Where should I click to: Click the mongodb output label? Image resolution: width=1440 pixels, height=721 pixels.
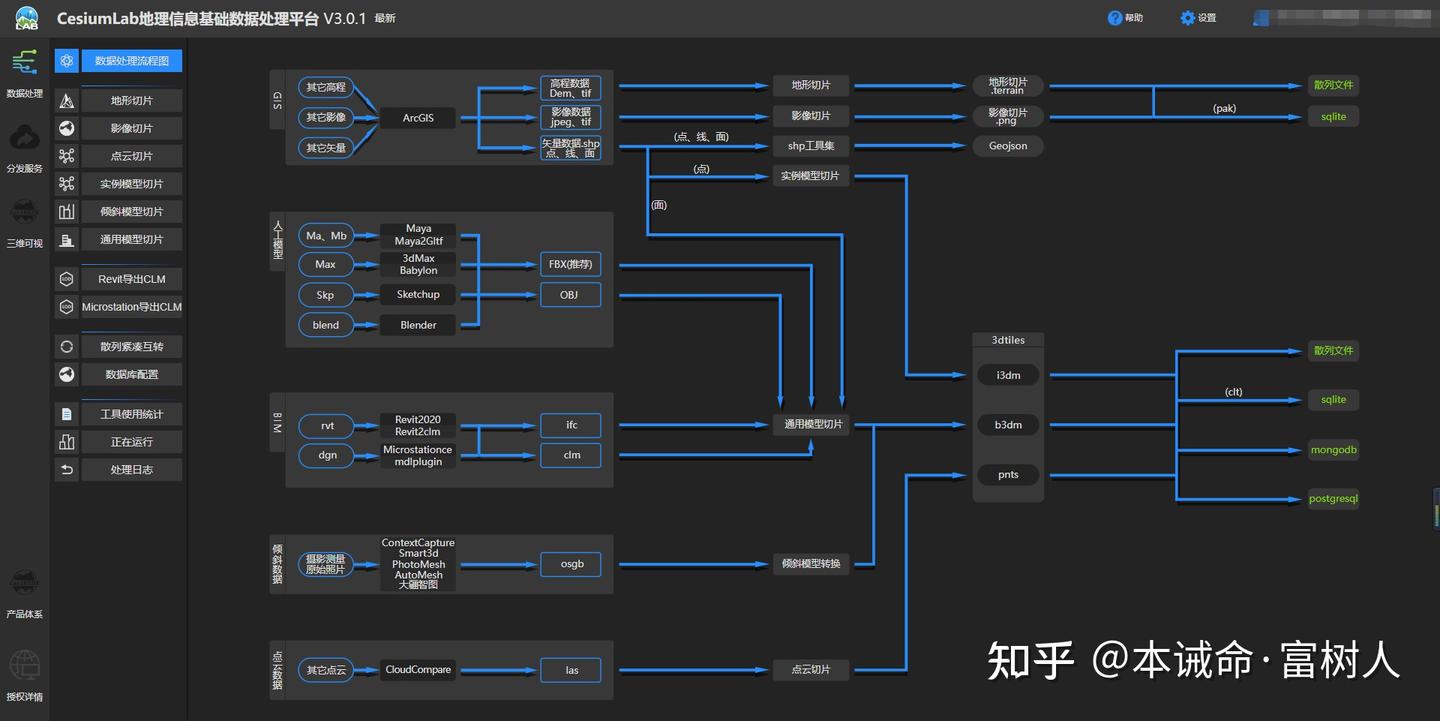[1334, 450]
